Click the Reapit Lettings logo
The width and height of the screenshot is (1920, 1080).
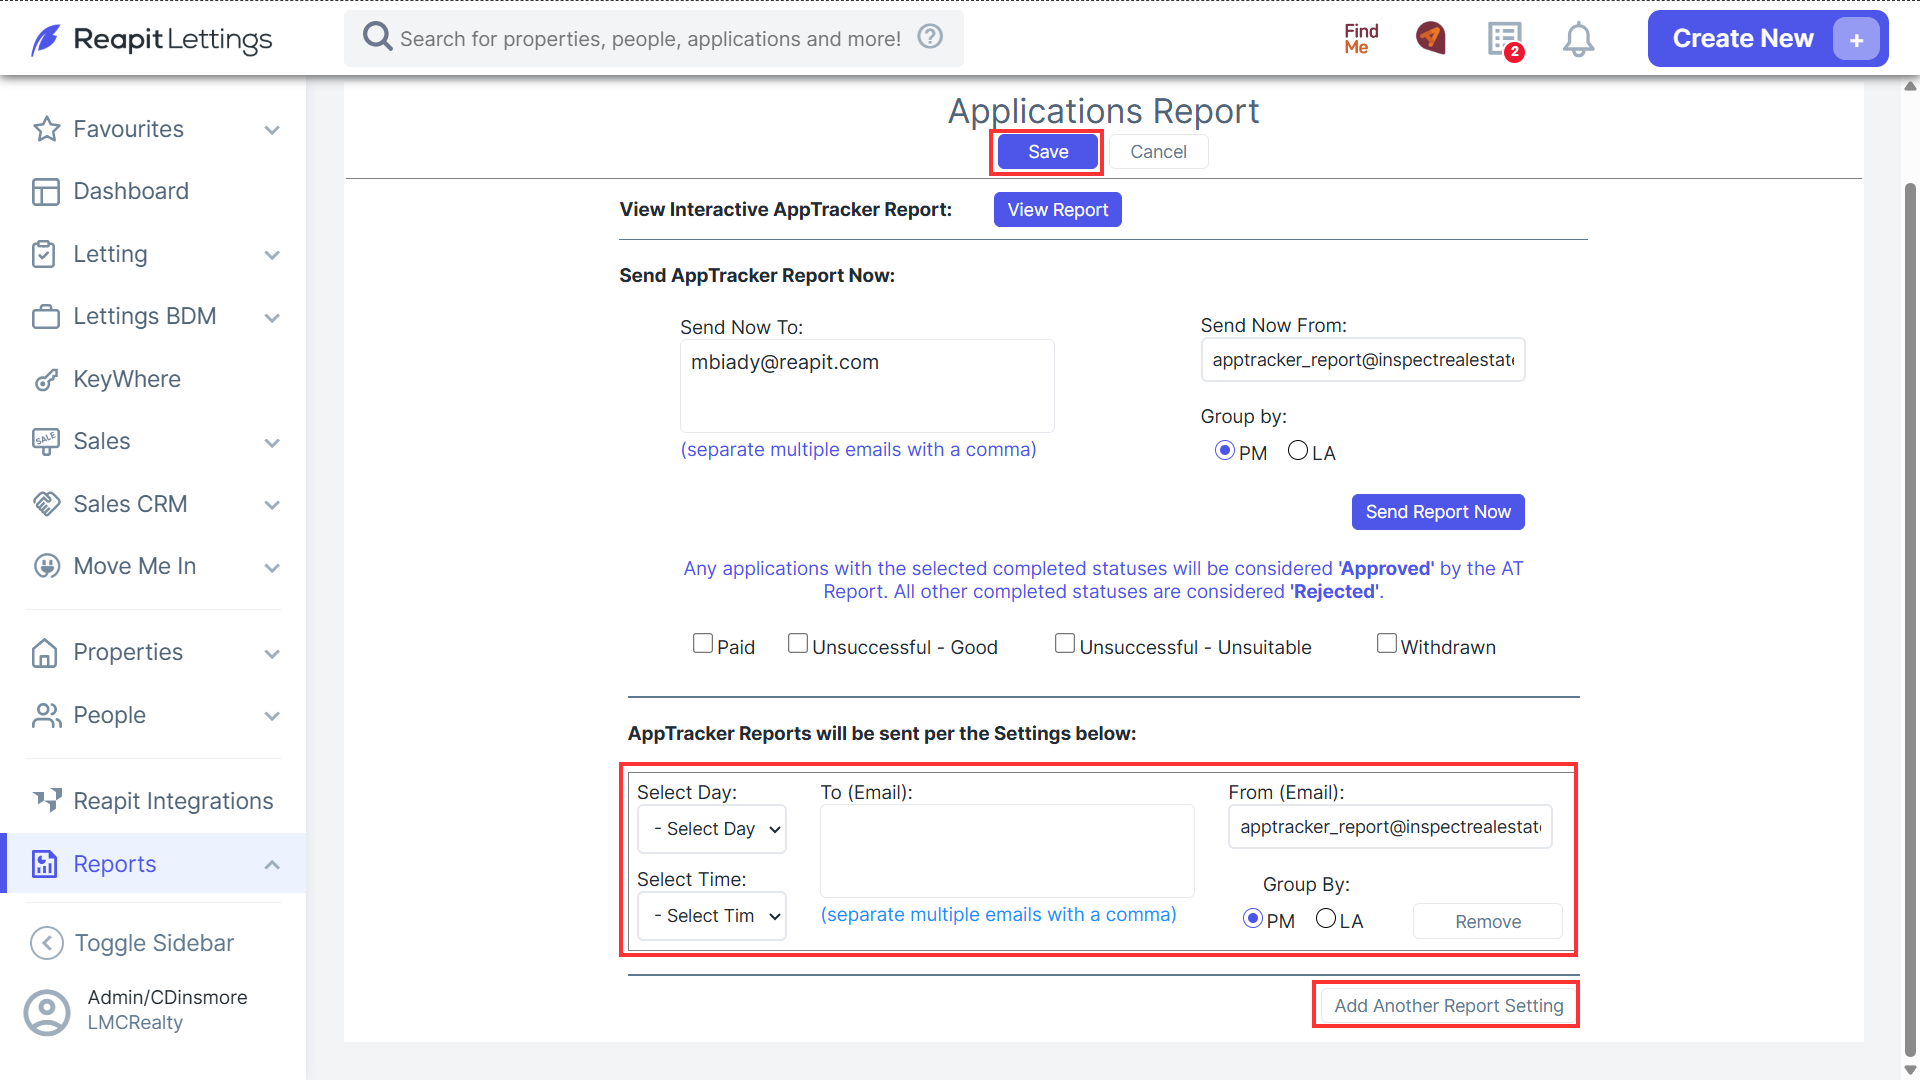coord(151,39)
